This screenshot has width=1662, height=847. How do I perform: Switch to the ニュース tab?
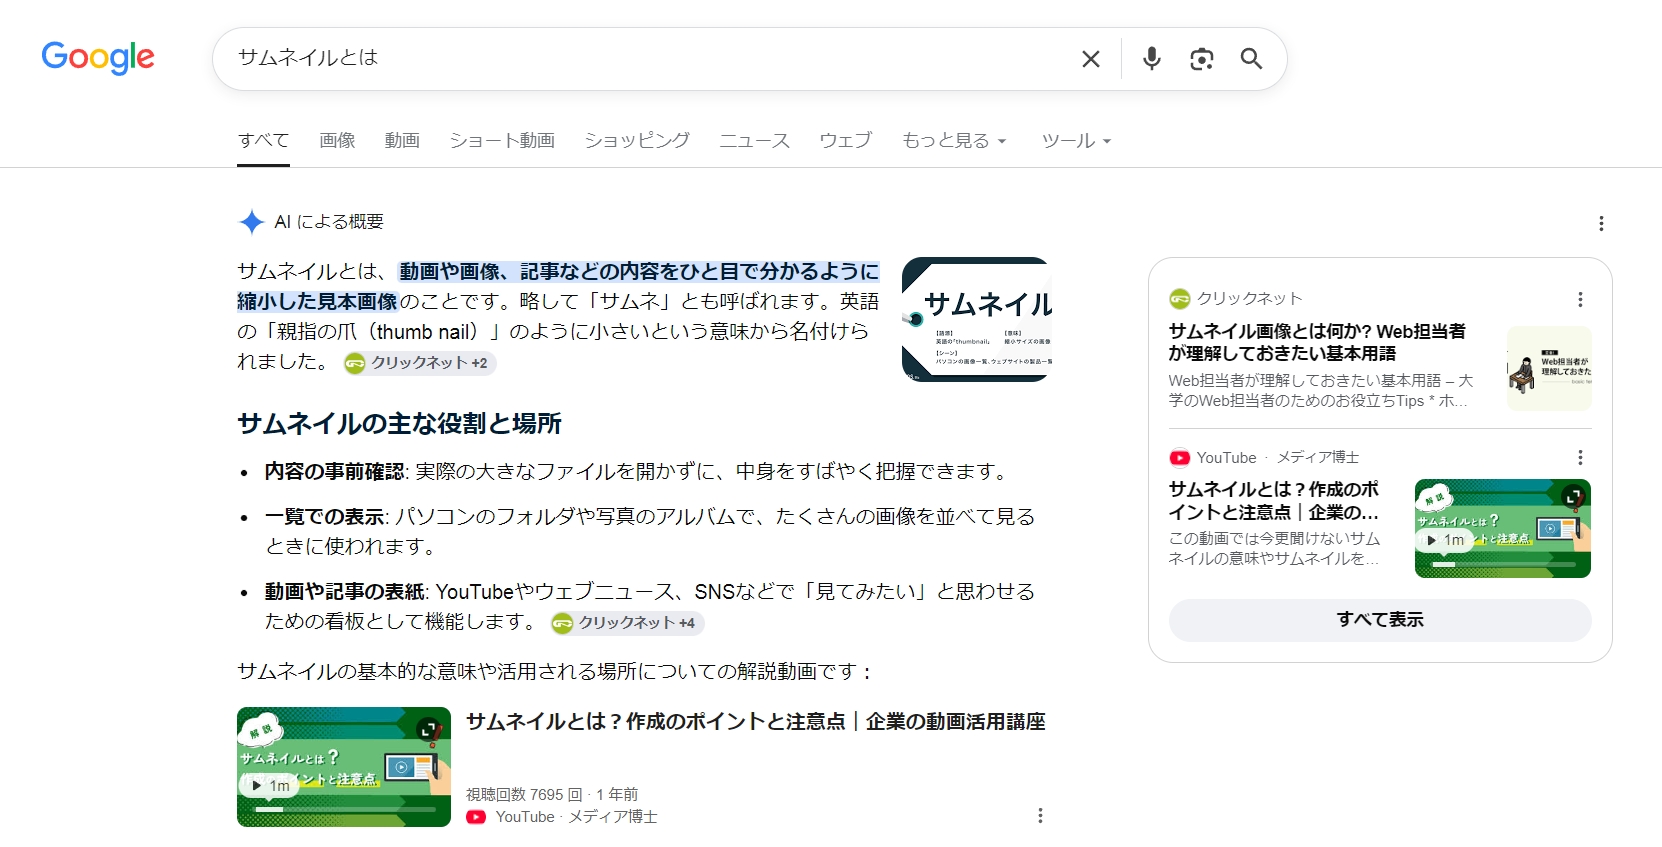click(754, 141)
